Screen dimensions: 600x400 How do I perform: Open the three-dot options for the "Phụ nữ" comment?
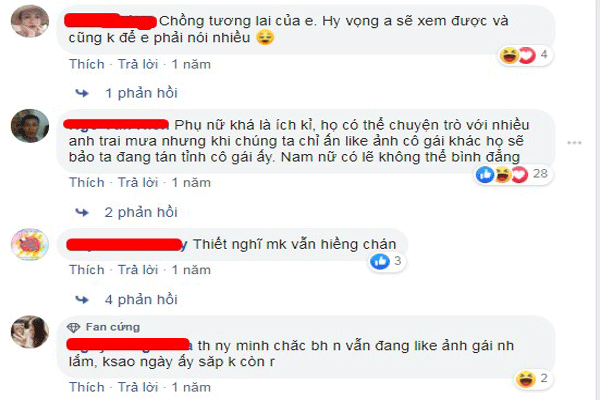(574, 143)
